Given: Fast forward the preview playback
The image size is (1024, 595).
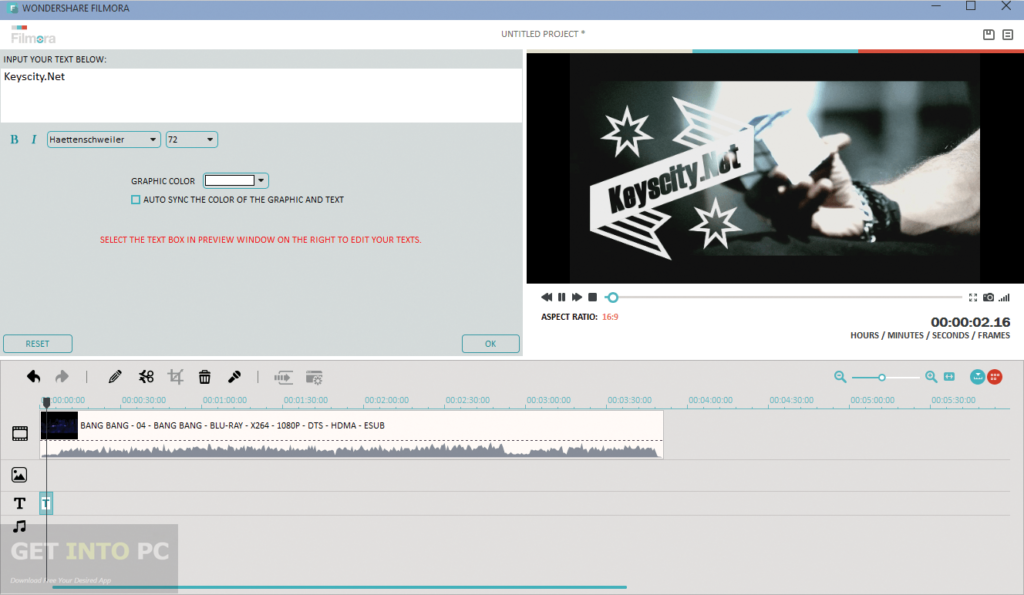Looking at the screenshot, I should [577, 297].
